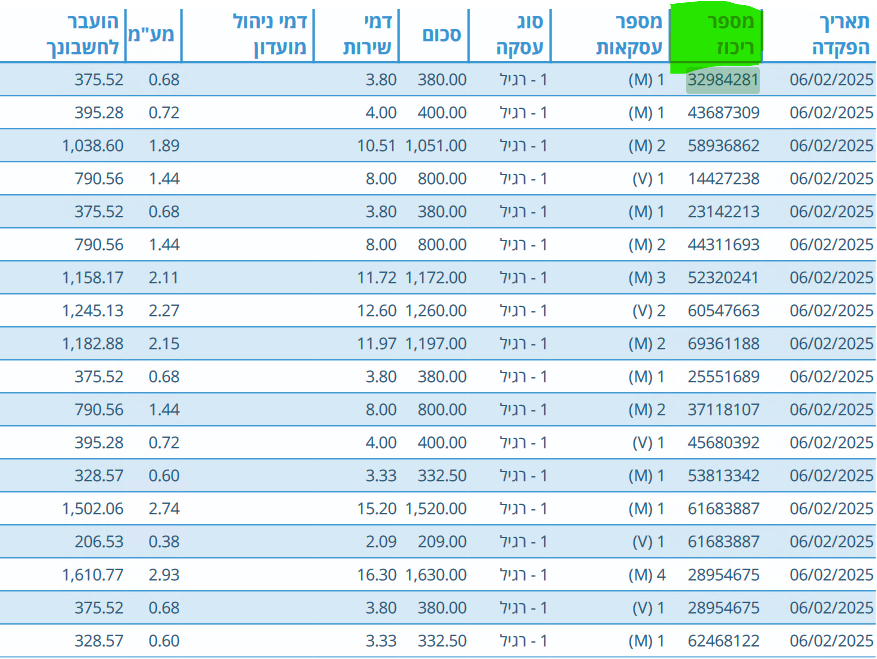Viewport: 877px width, 659px height.
Task: Select batch number 43687309
Action: [723, 113]
